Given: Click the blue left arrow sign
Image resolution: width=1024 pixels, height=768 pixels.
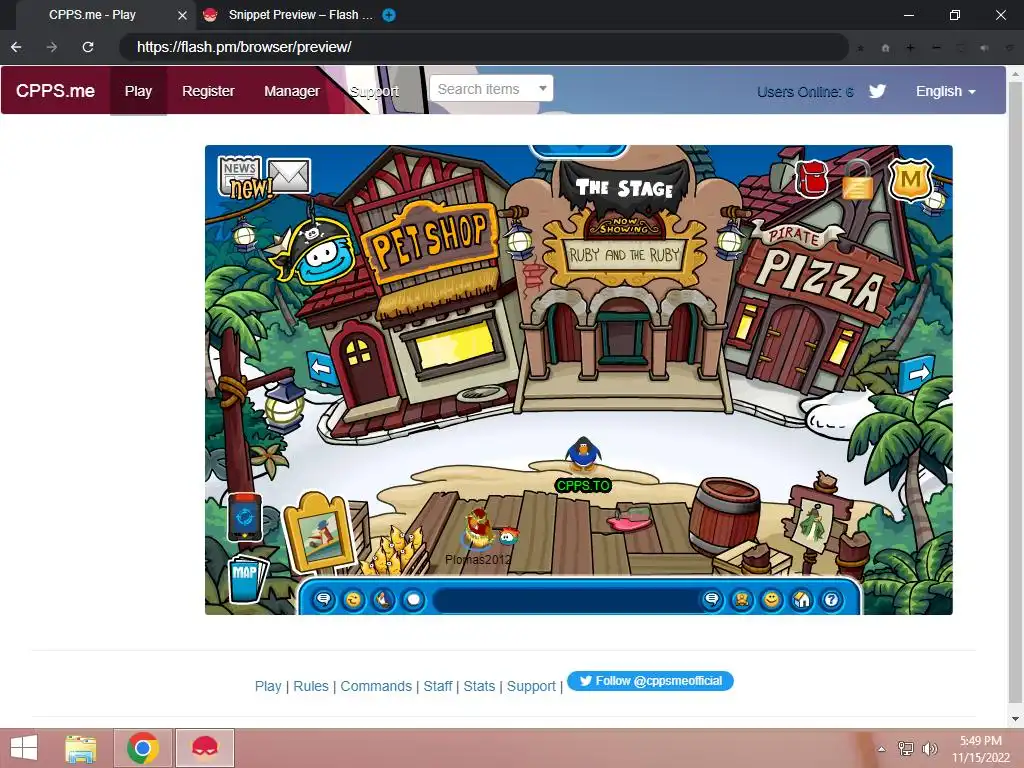Looking at the screenshot, I should point(321,368).
